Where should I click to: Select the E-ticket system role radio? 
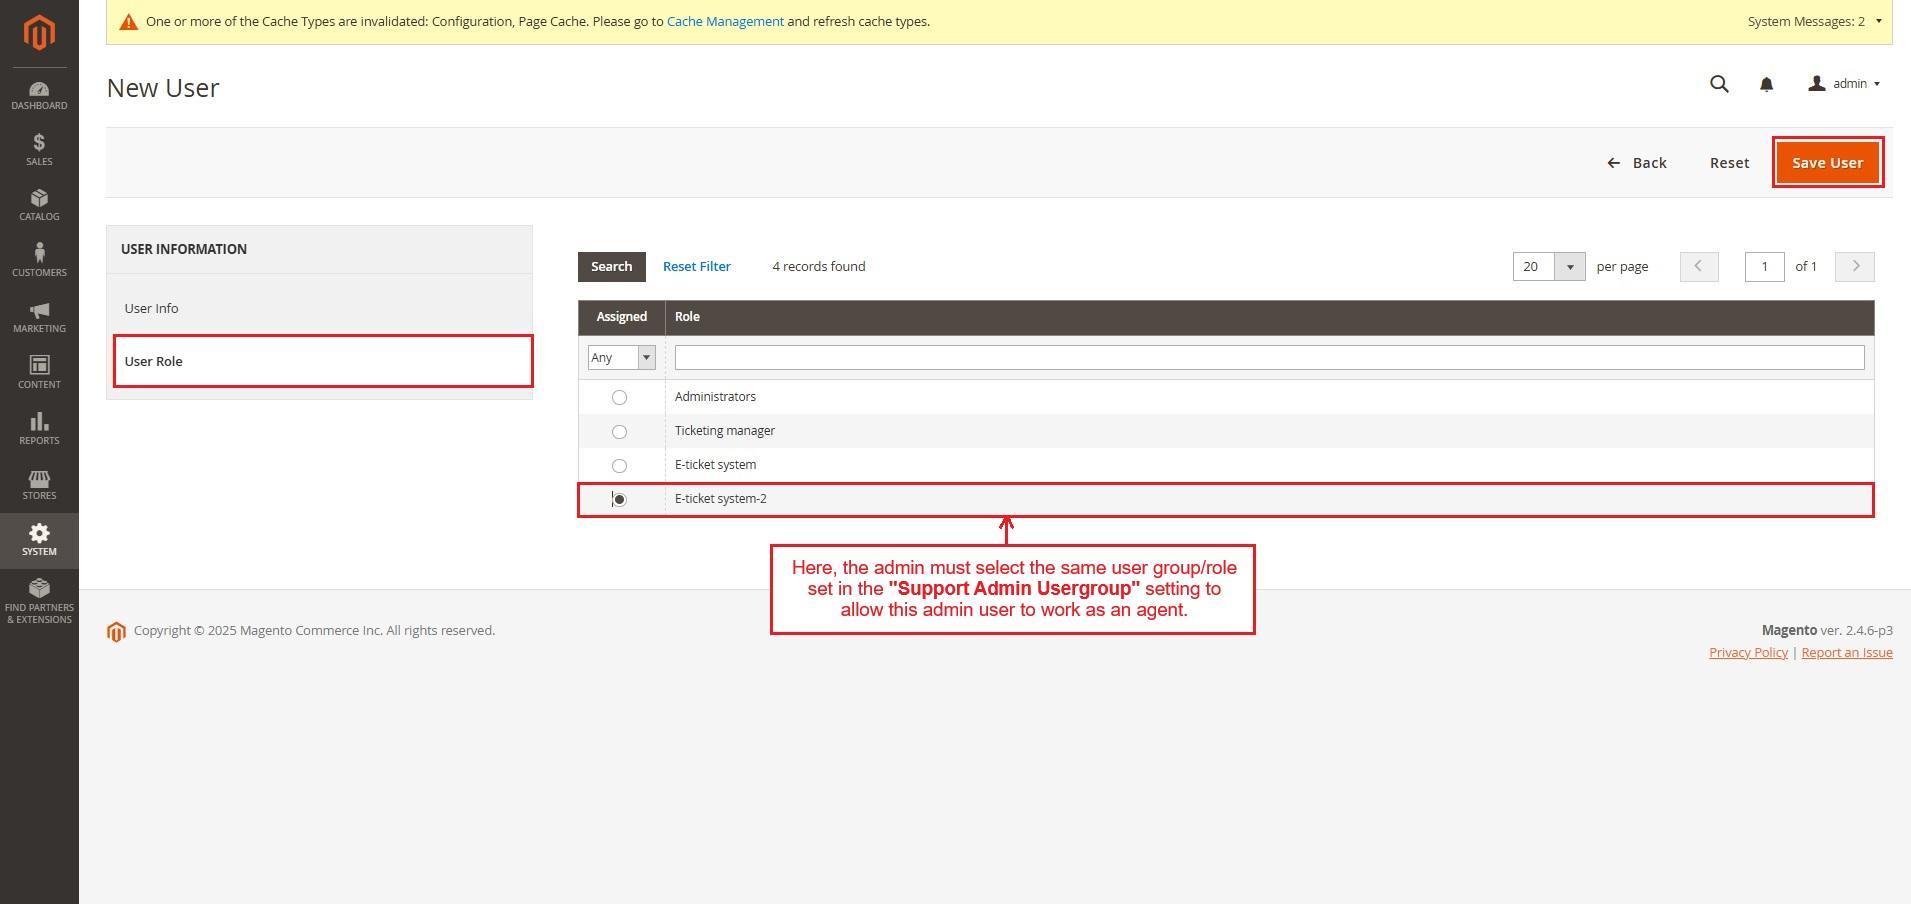click(619, 466)
